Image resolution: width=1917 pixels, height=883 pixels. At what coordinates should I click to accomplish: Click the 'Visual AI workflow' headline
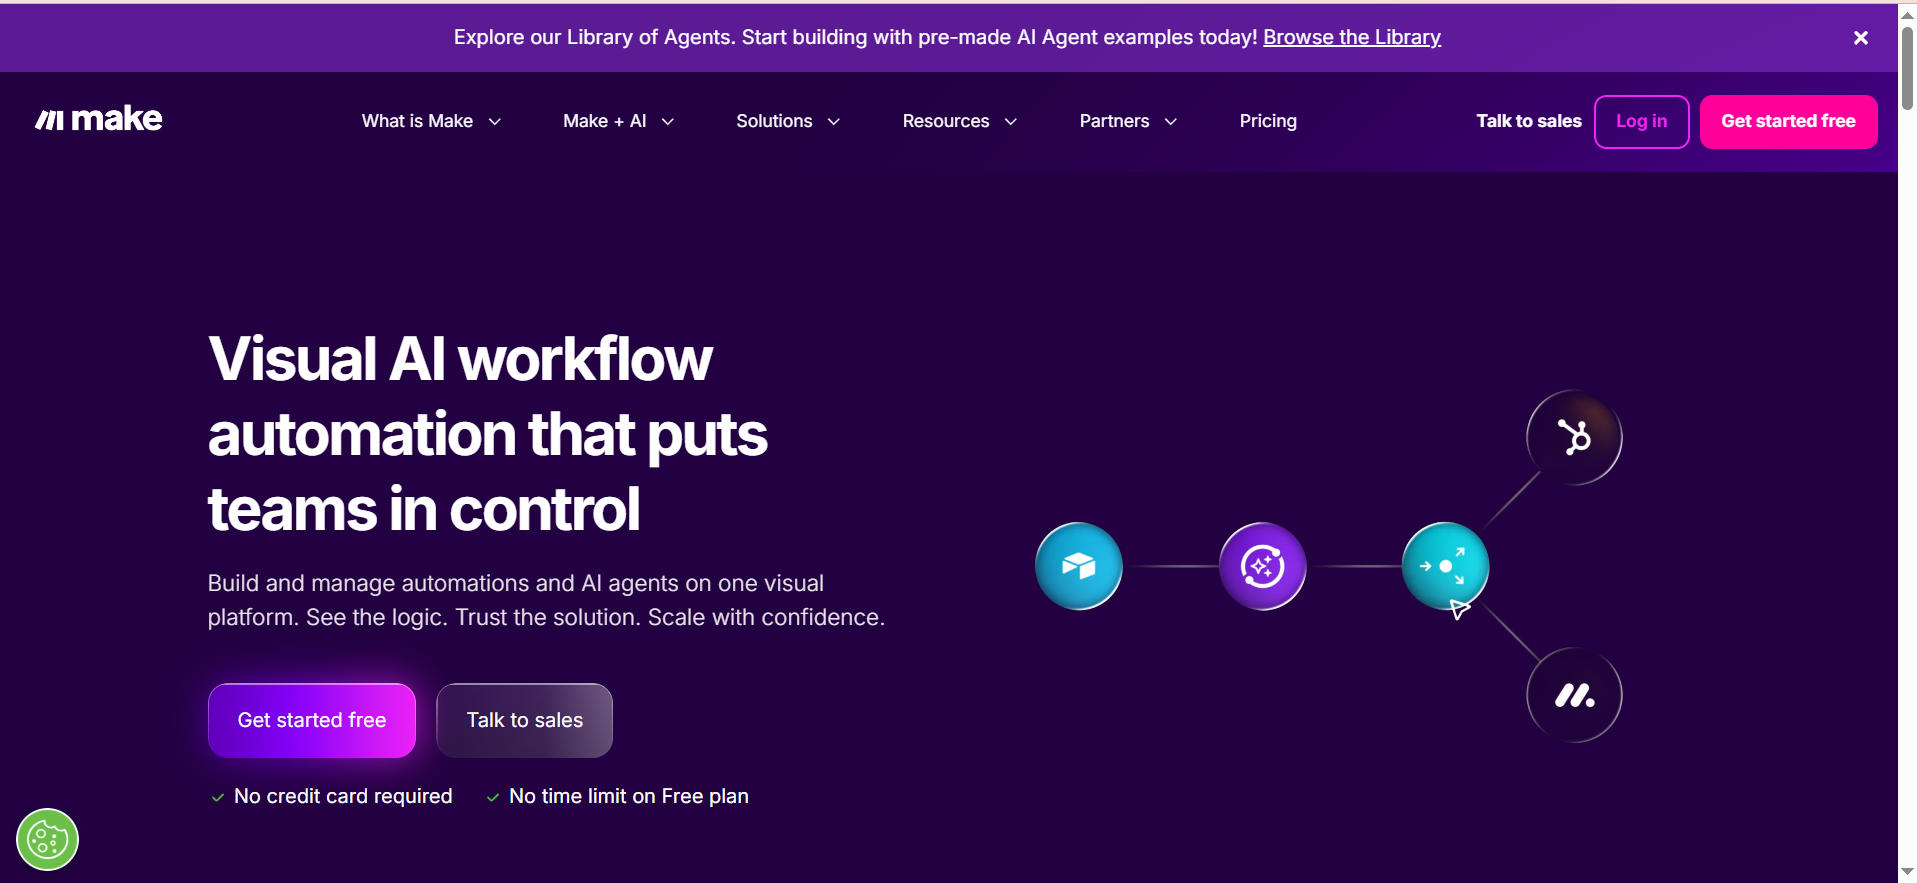coord(488,434)
